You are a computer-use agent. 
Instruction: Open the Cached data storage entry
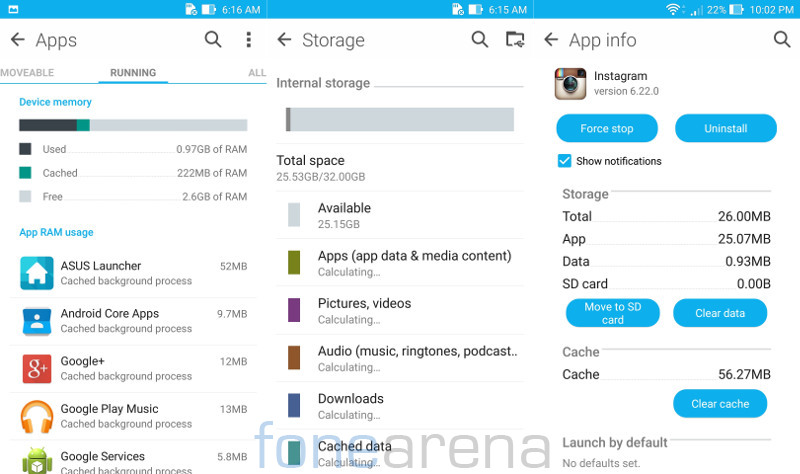click(x=399, y=453)
